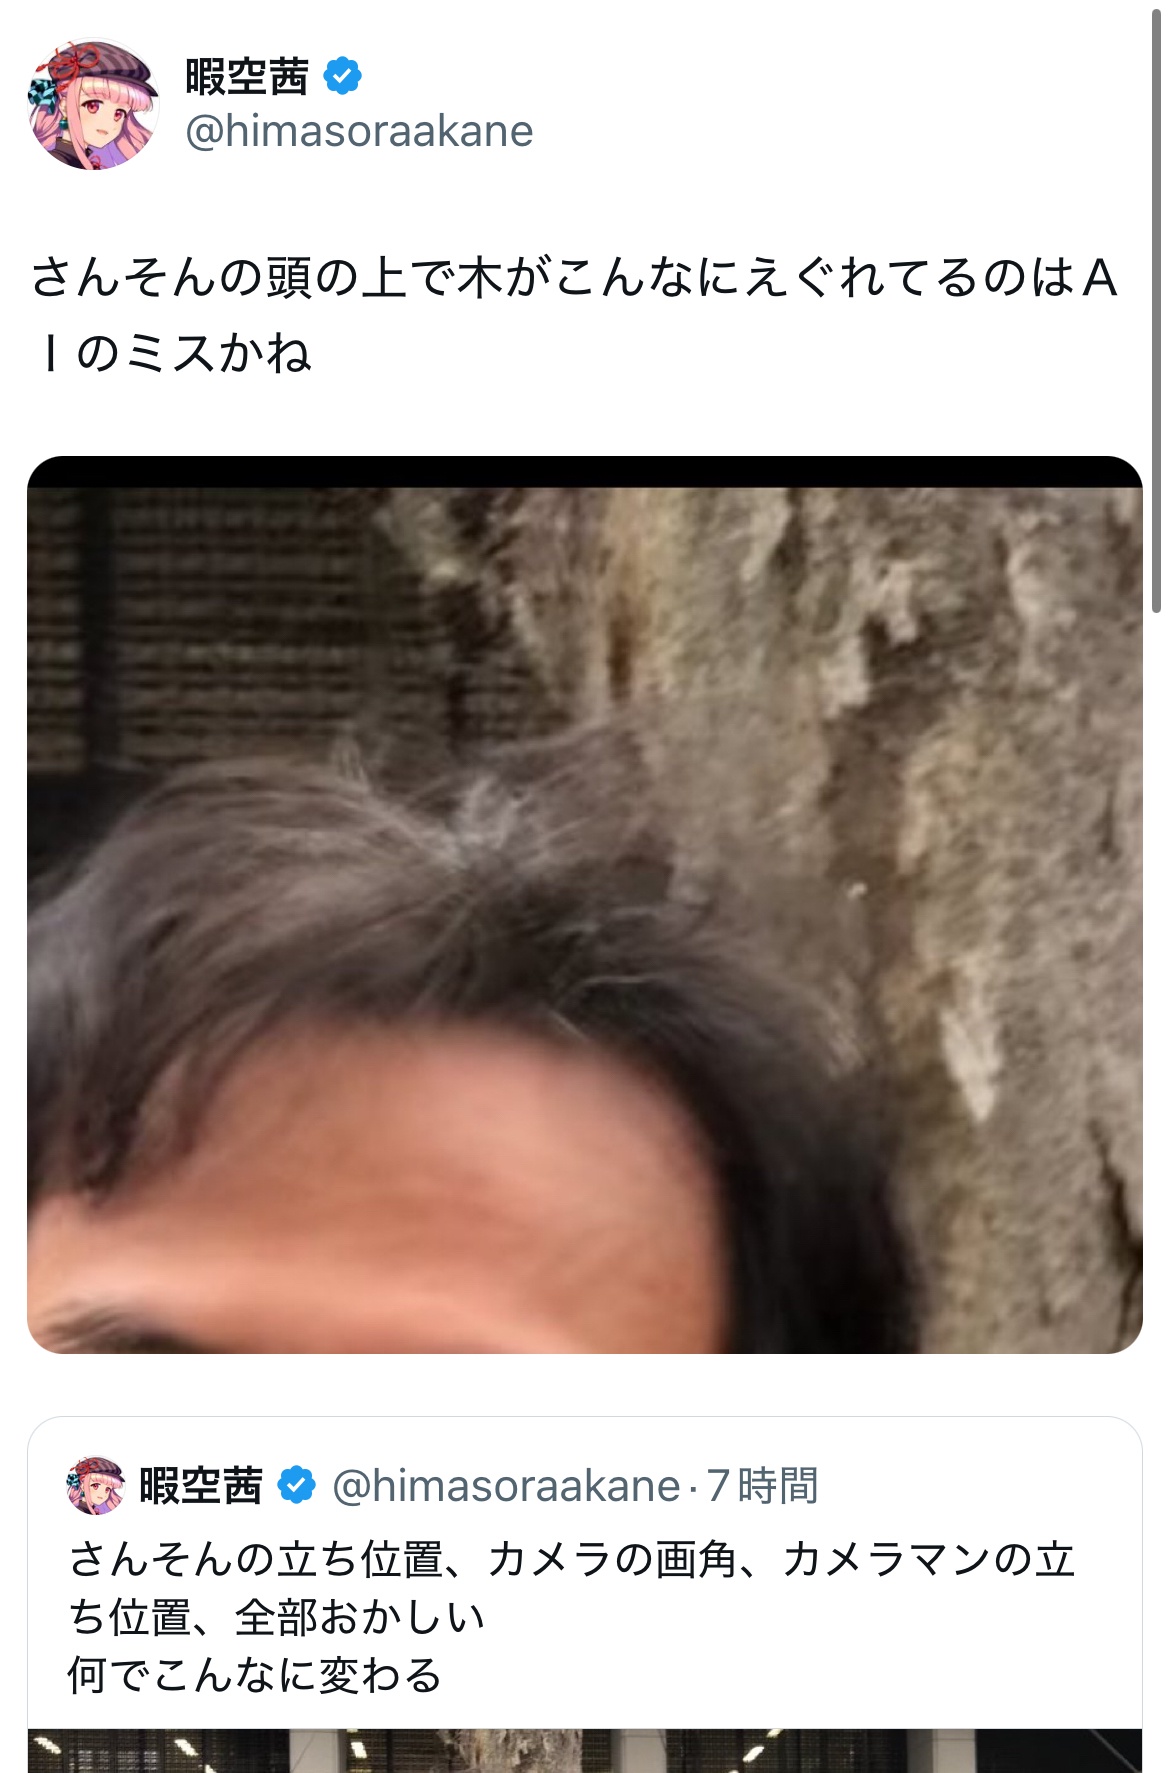
Task: Open the attached photo of hair and tree
Action: pos(585,905)
